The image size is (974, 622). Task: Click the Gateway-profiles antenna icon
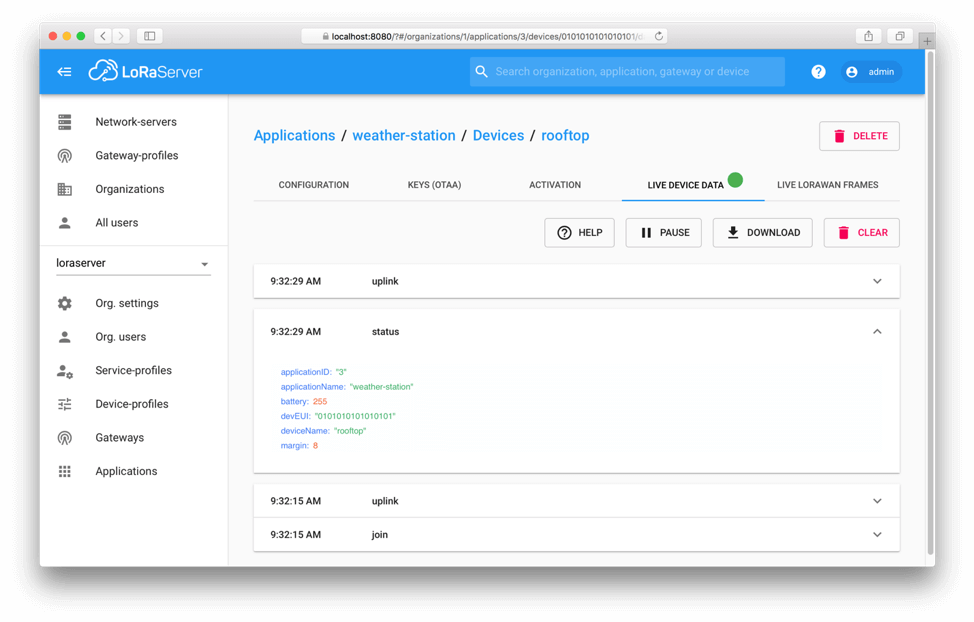(65, 155)
